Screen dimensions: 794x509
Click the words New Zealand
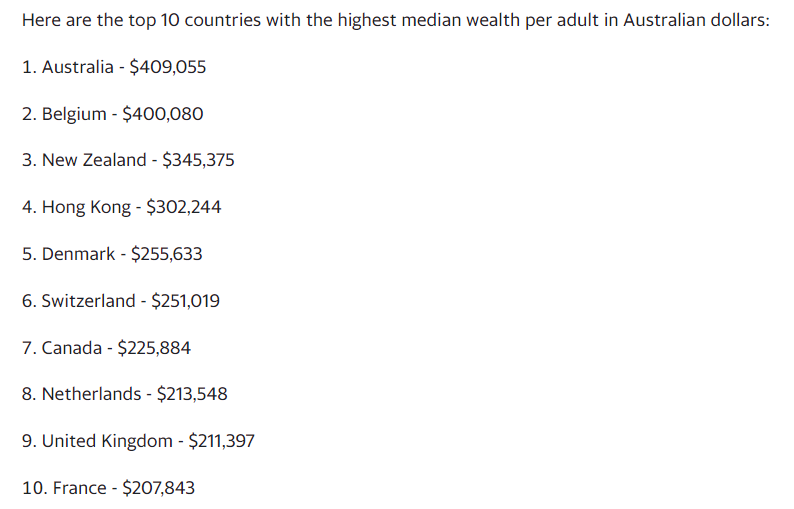(x=94, y=160)
